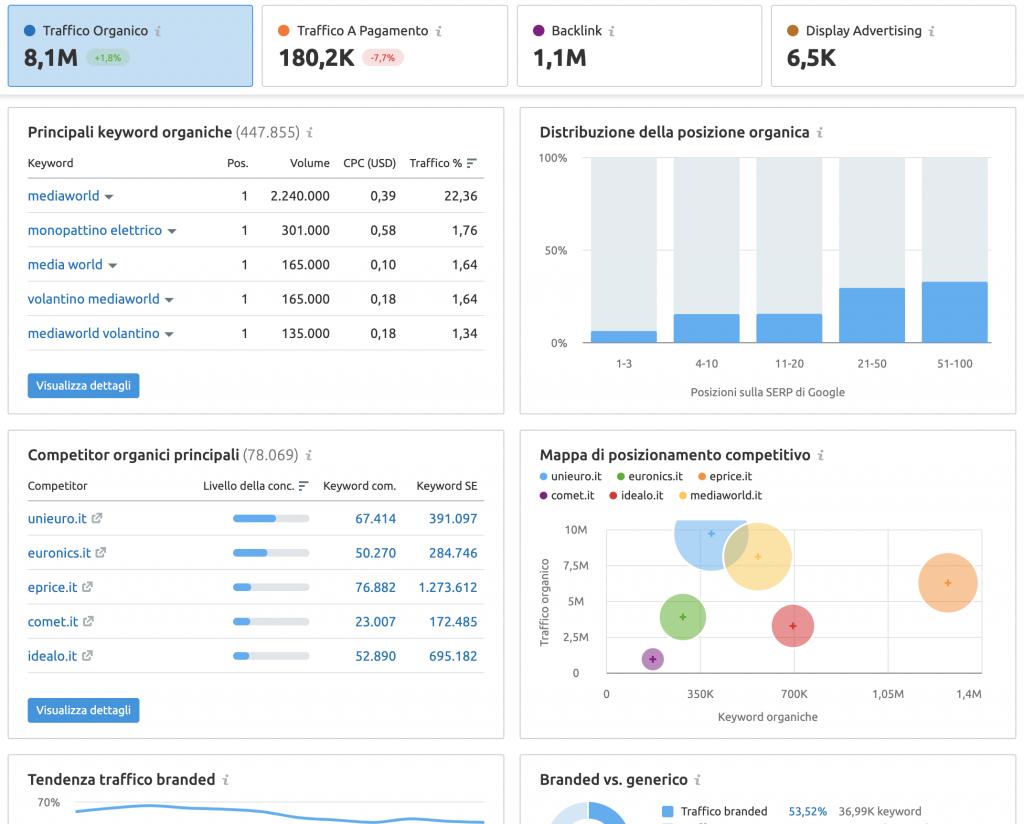Expand dropdown arrow next to mediaworld keyword

point(109,197)
